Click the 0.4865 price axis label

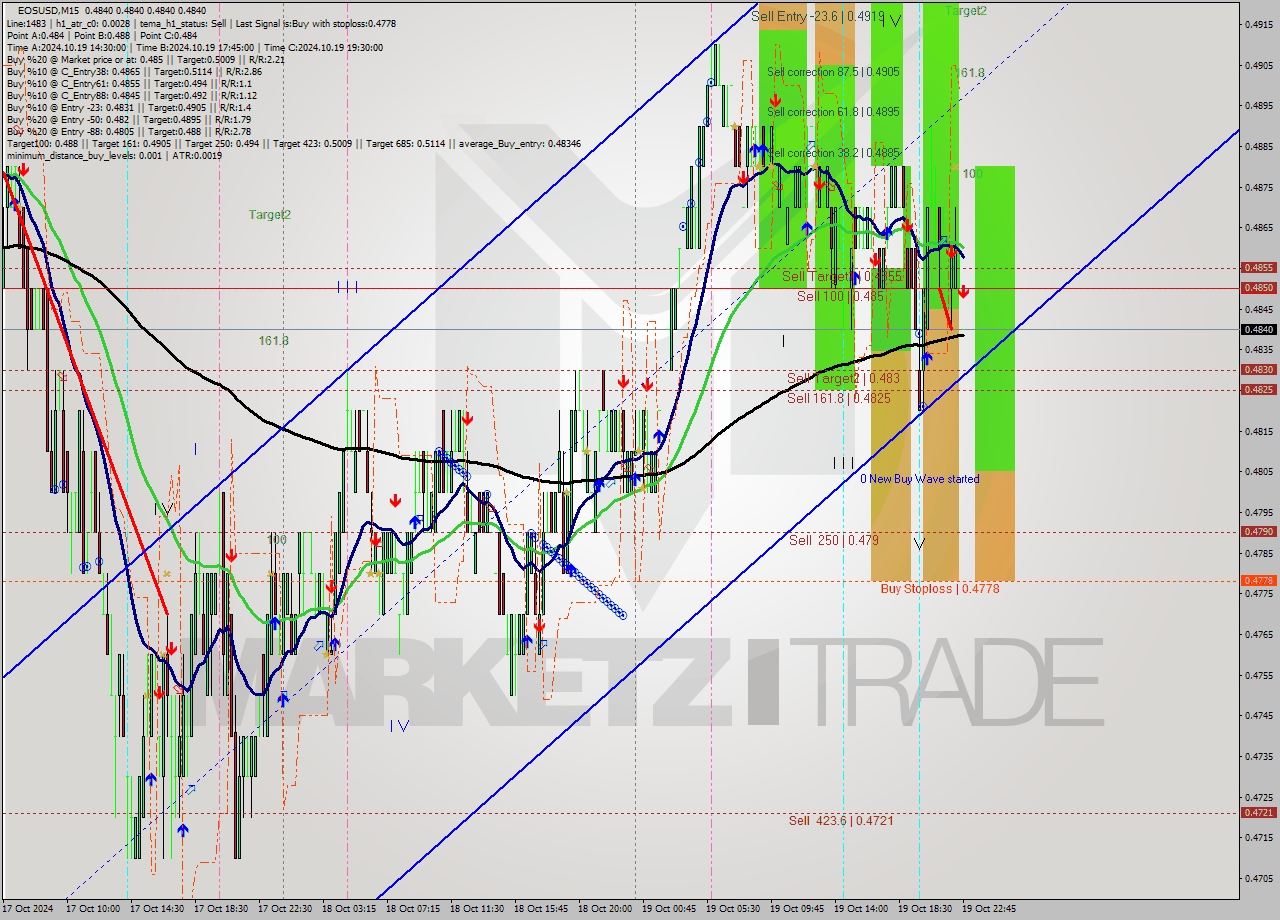coord(1259,227)
